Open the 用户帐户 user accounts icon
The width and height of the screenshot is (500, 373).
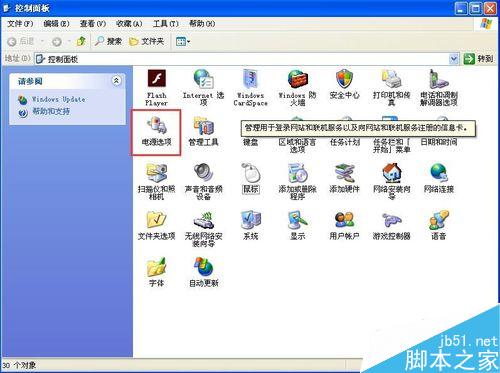coord(344,225)
